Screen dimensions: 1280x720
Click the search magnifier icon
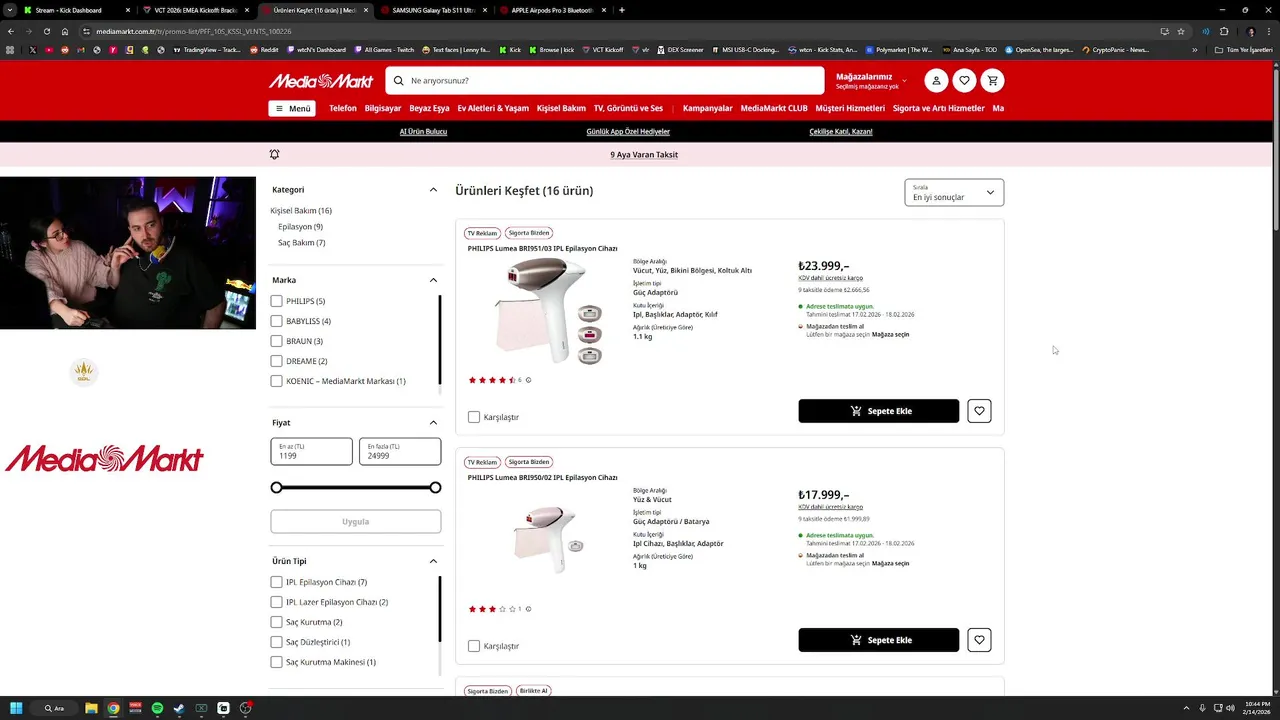pyautogui.click(x=399, y=81)
